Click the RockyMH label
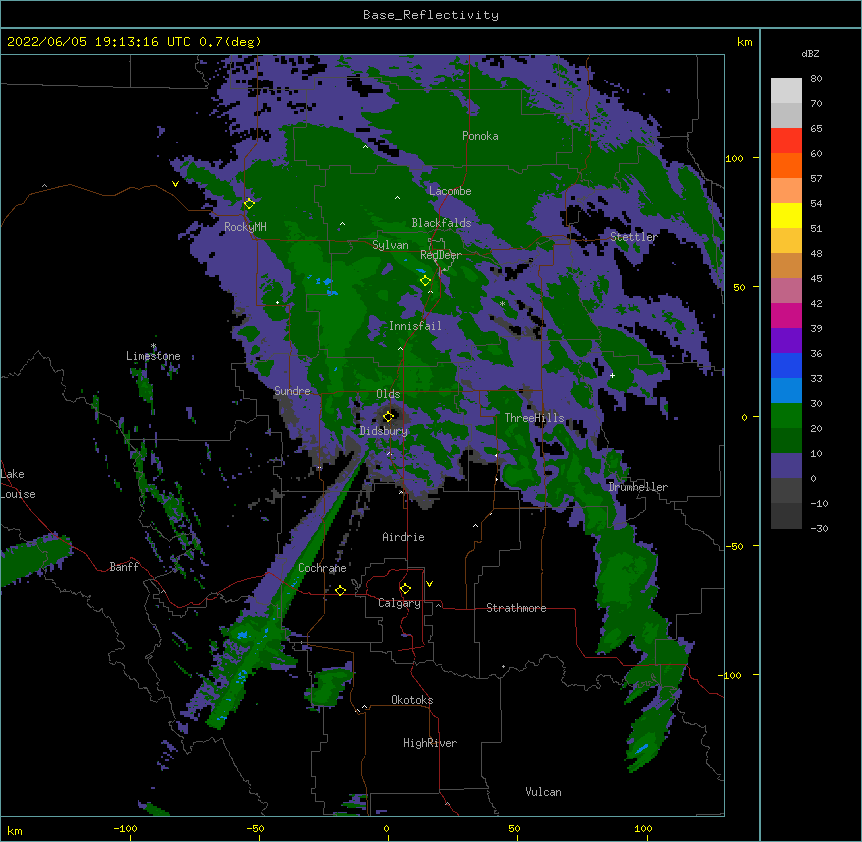This screenshot has width=862, height=842. pyautogui.click(x=245, y=227)
